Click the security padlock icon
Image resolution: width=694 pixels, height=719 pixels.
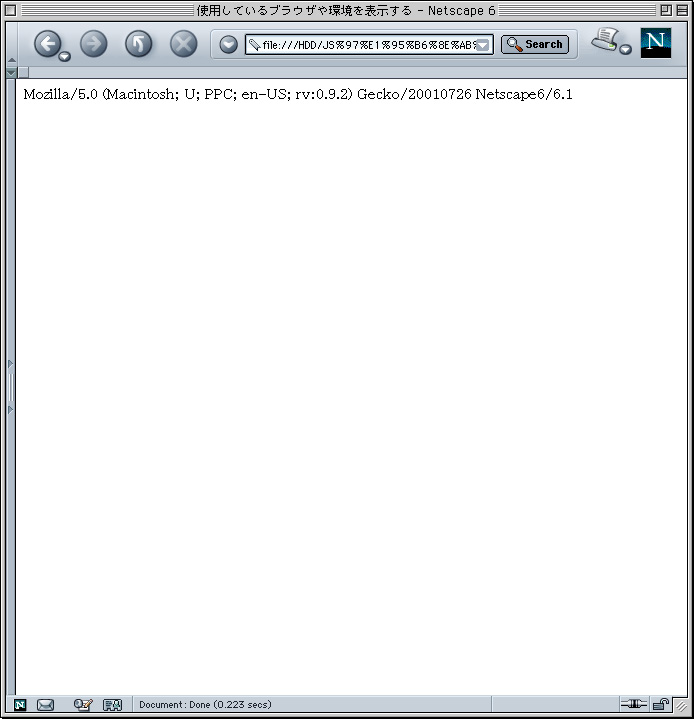pos(661,703)
